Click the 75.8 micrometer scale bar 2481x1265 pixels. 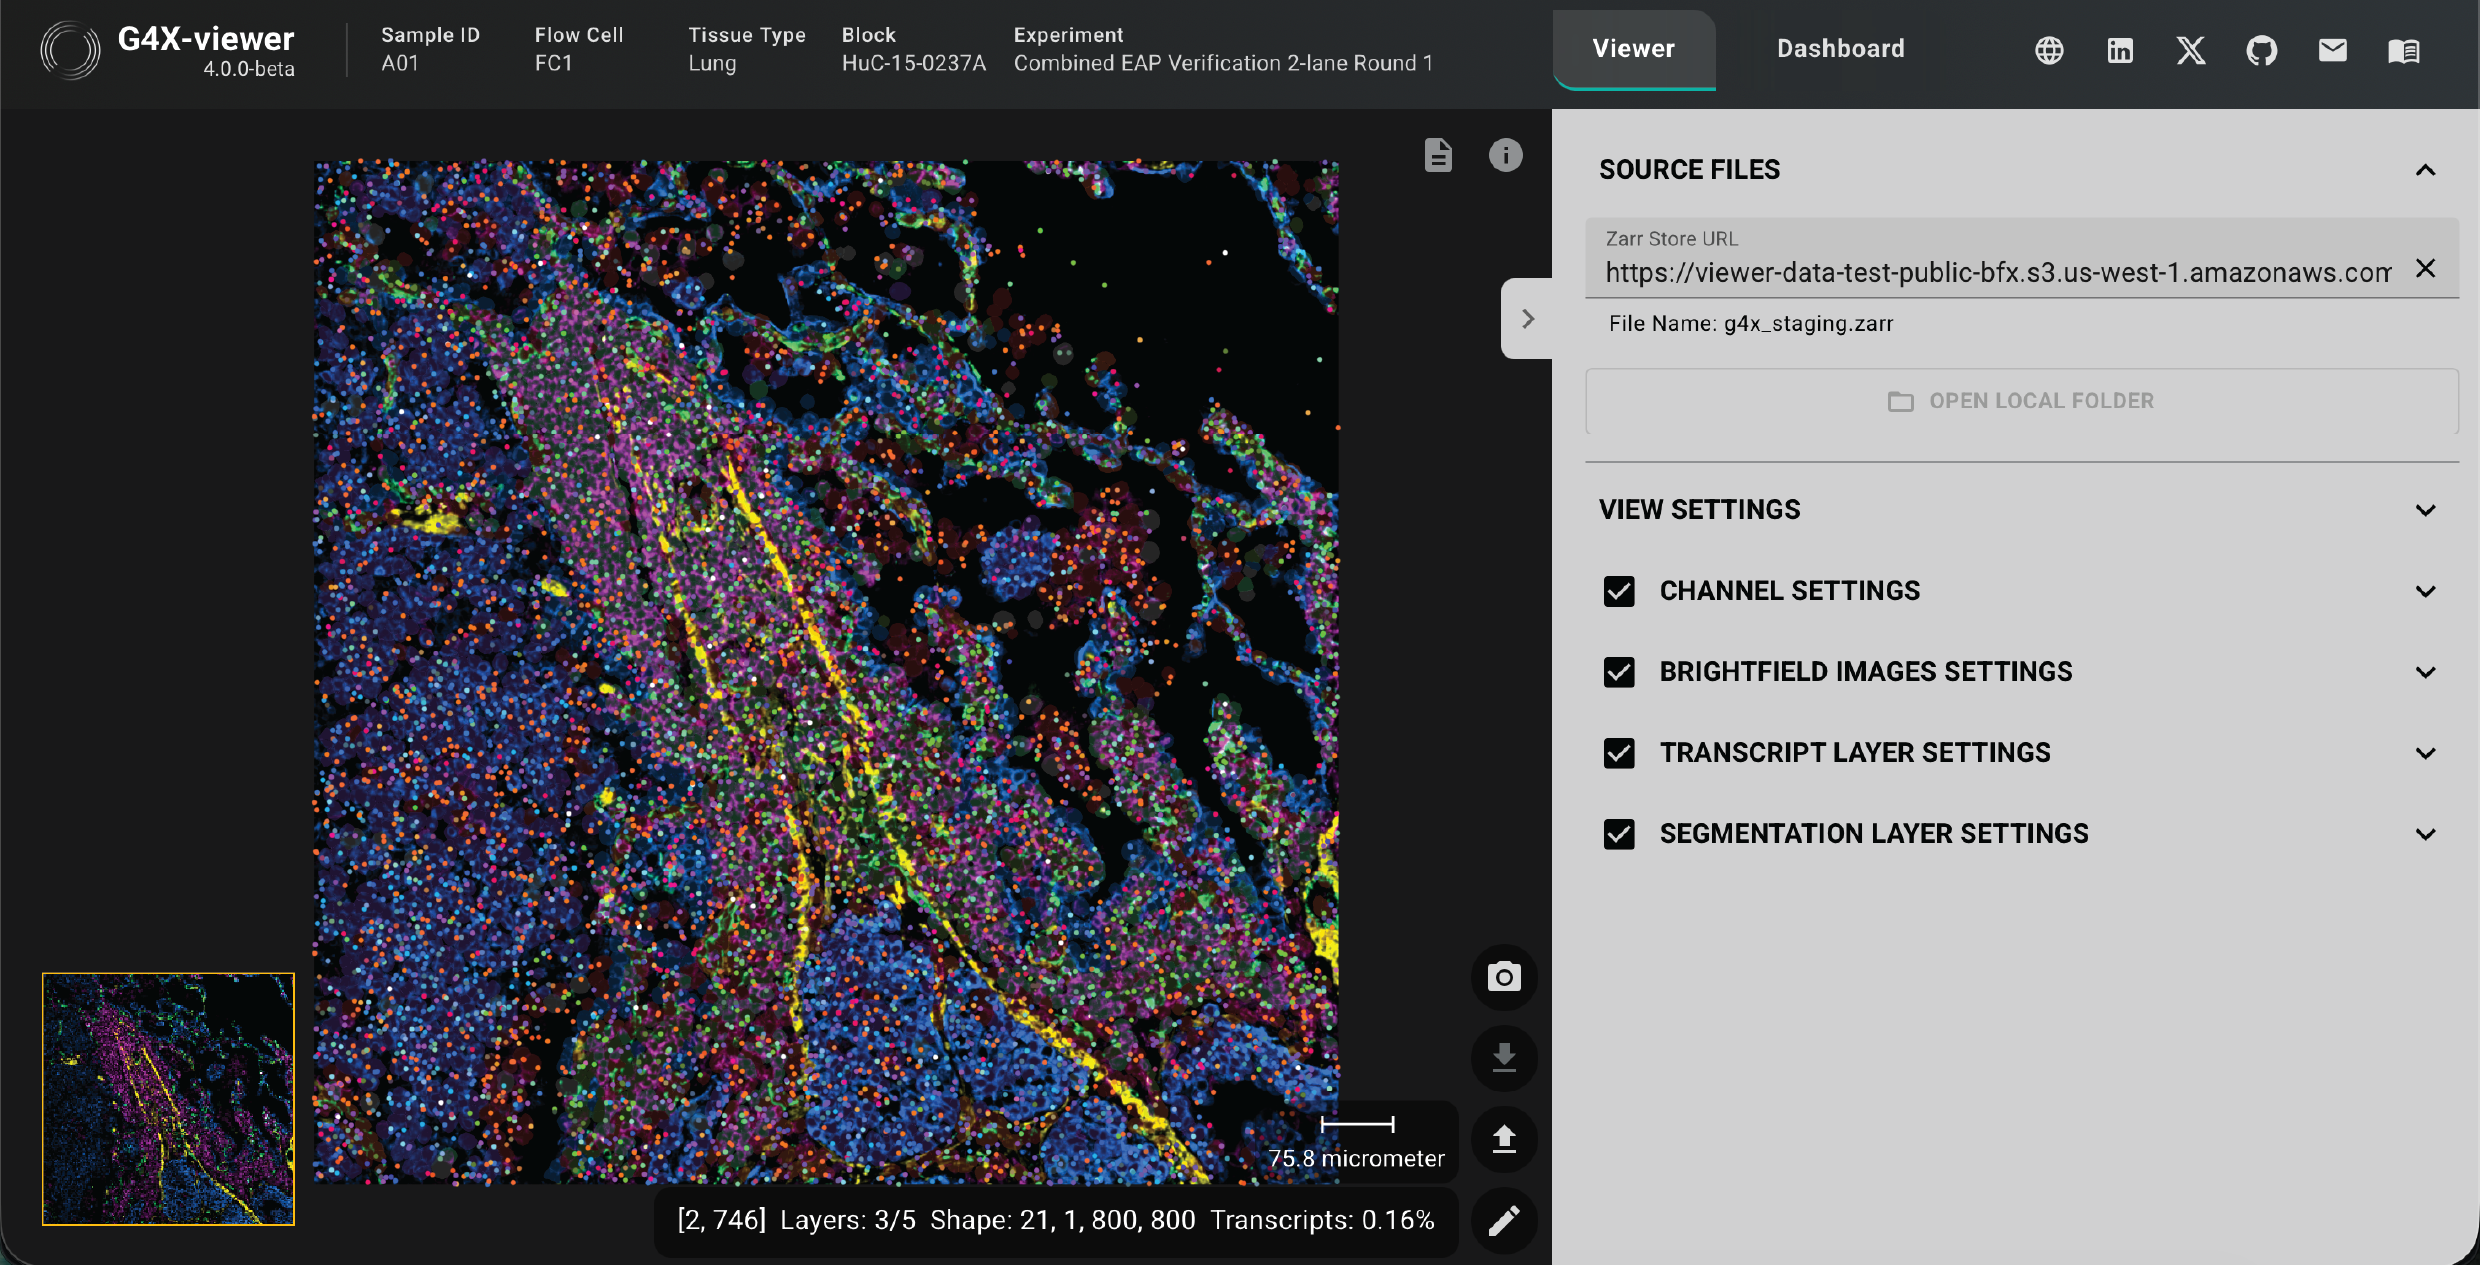[x=1357, y=1142]
